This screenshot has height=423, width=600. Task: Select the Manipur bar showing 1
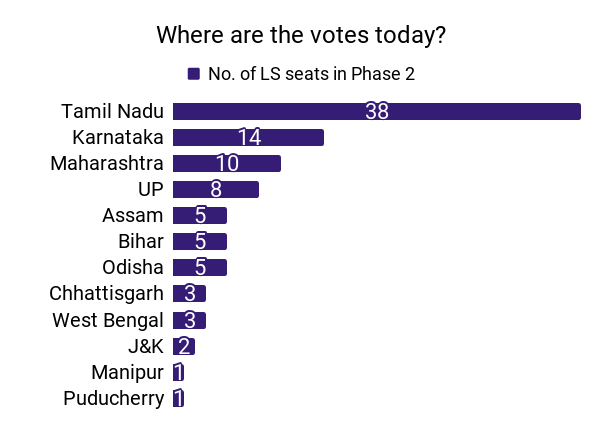(178, 372)
